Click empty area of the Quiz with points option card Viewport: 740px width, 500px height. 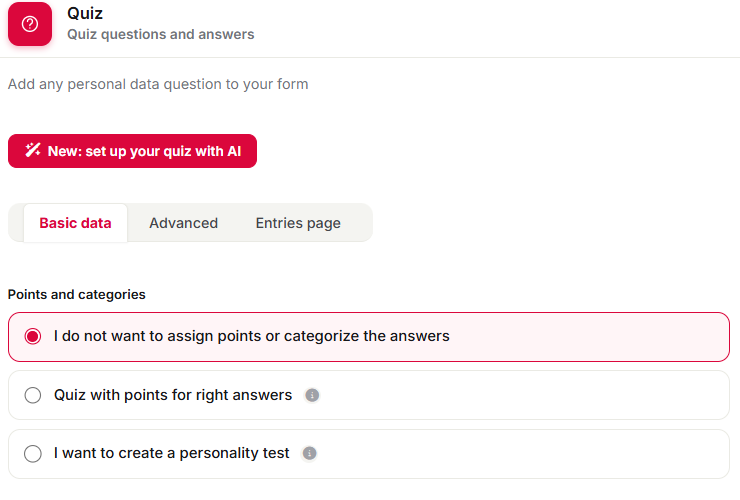point(519,395)
